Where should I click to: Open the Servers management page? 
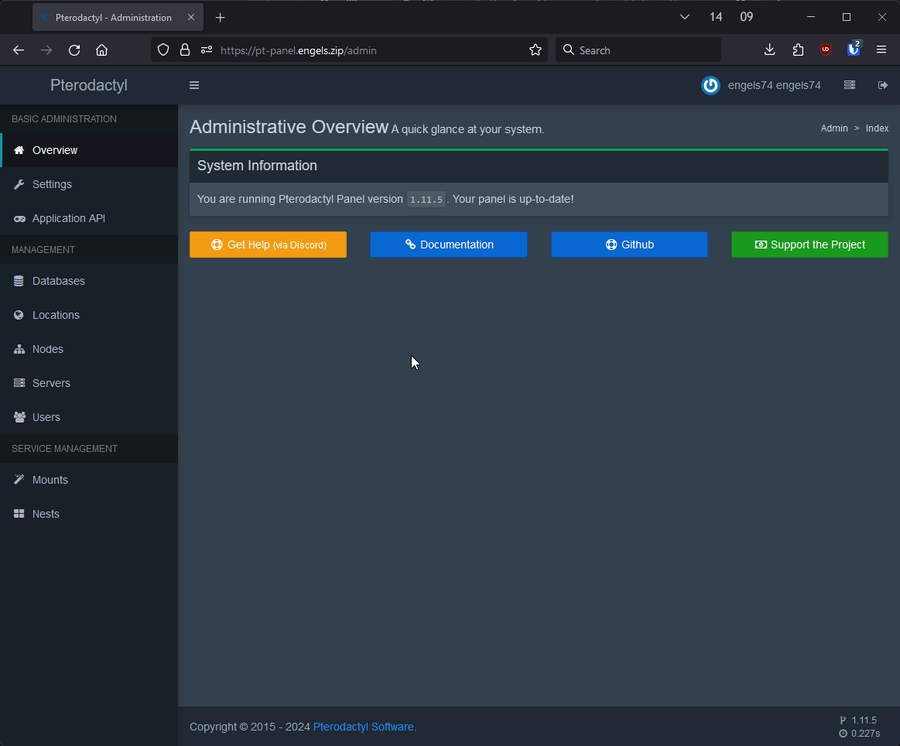[x=51, y=383]
